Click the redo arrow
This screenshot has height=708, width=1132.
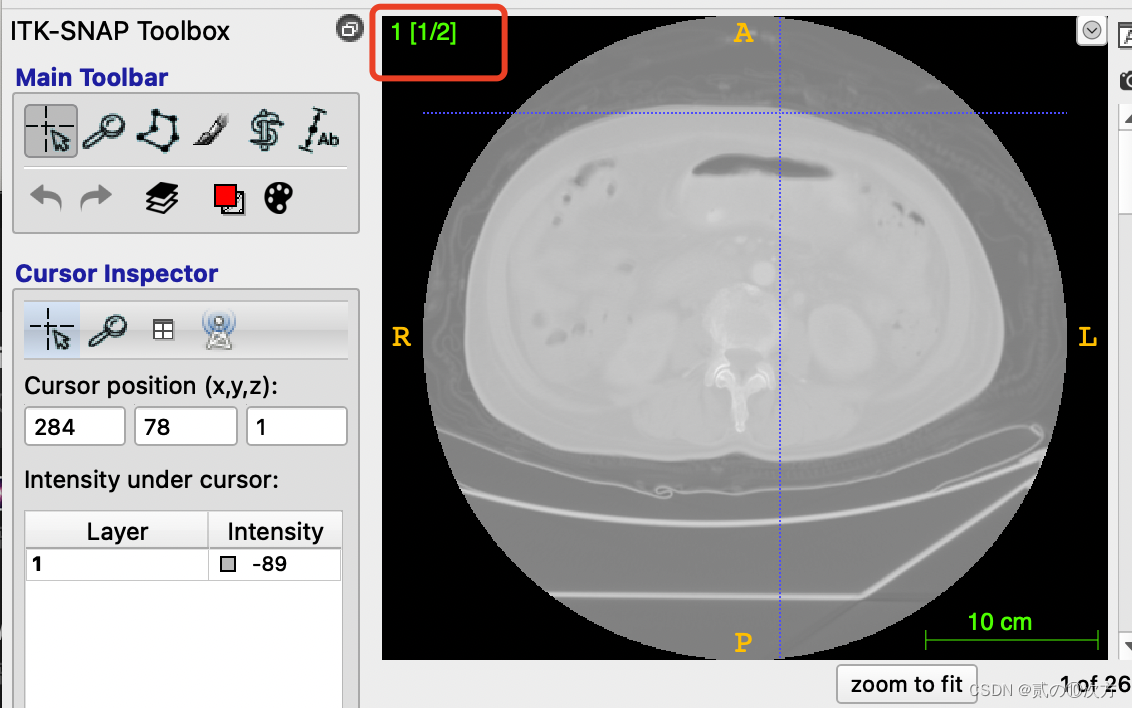tap(95, 197)
